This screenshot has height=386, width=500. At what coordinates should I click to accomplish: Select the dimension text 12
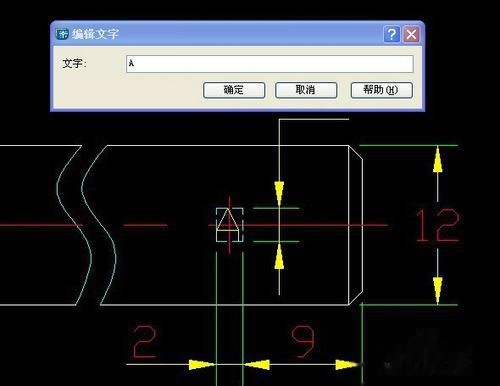point(438,225)
